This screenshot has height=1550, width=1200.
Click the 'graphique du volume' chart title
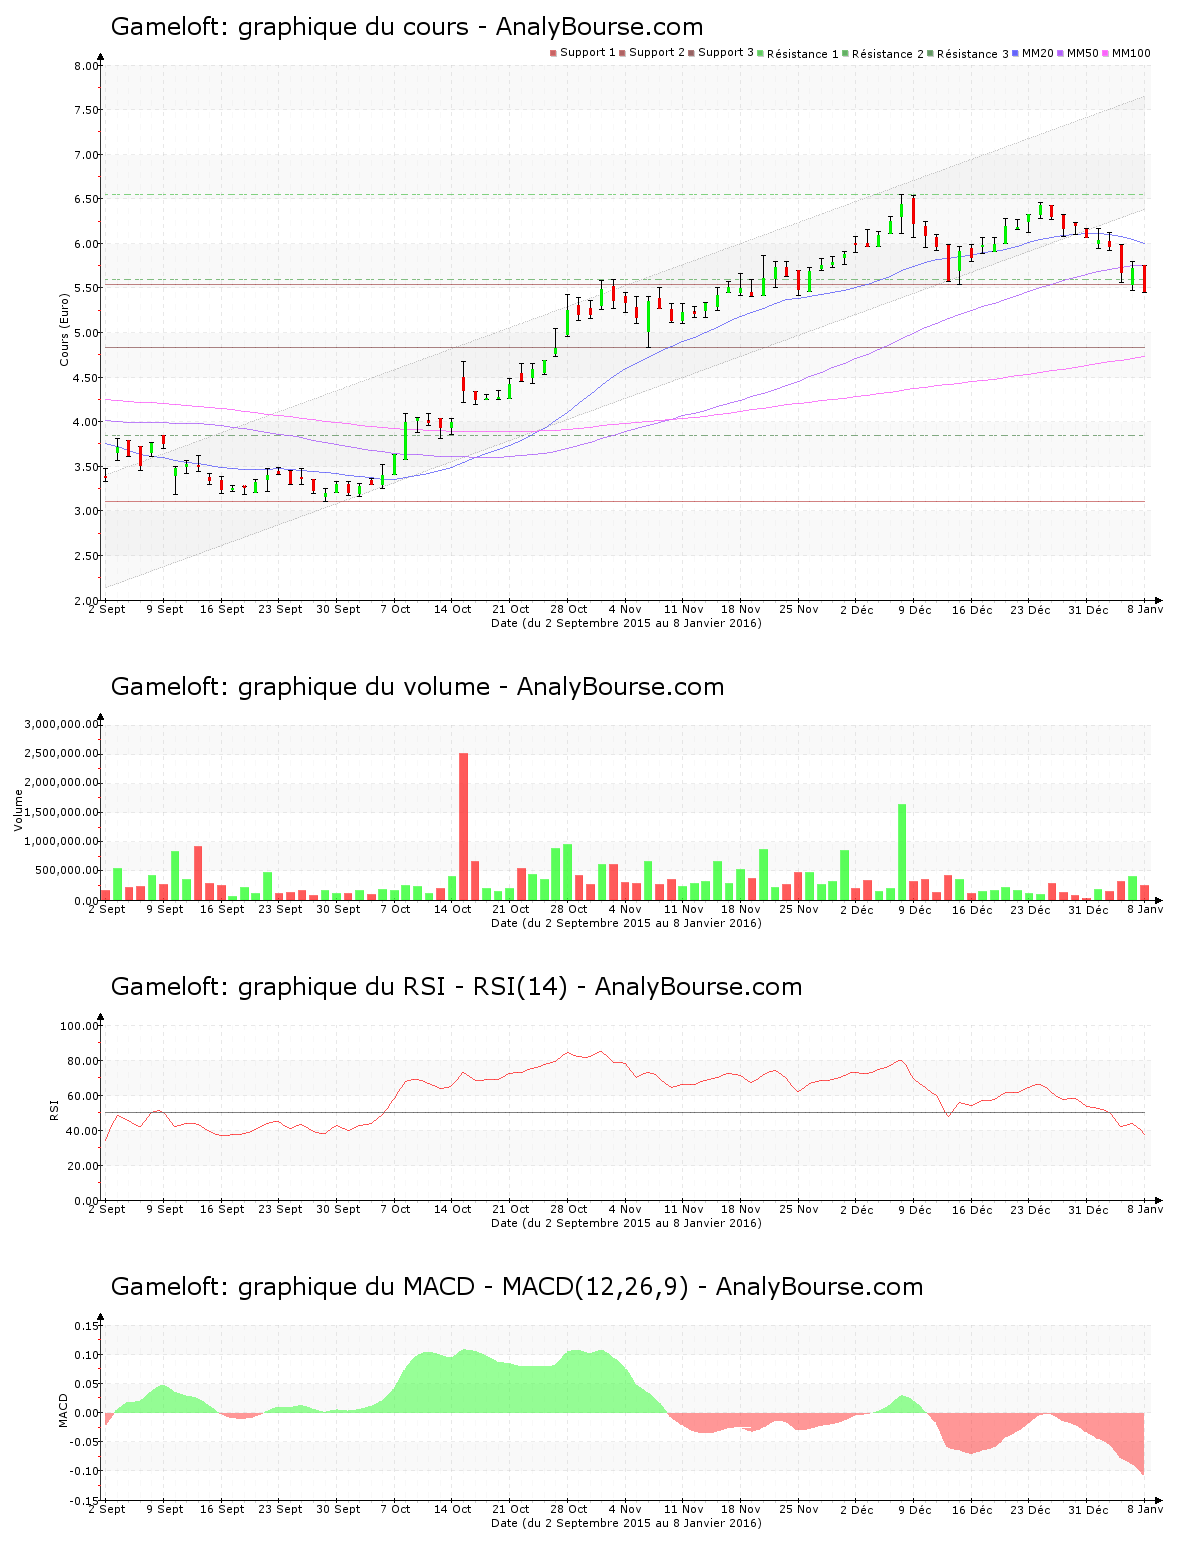point(417,687)
